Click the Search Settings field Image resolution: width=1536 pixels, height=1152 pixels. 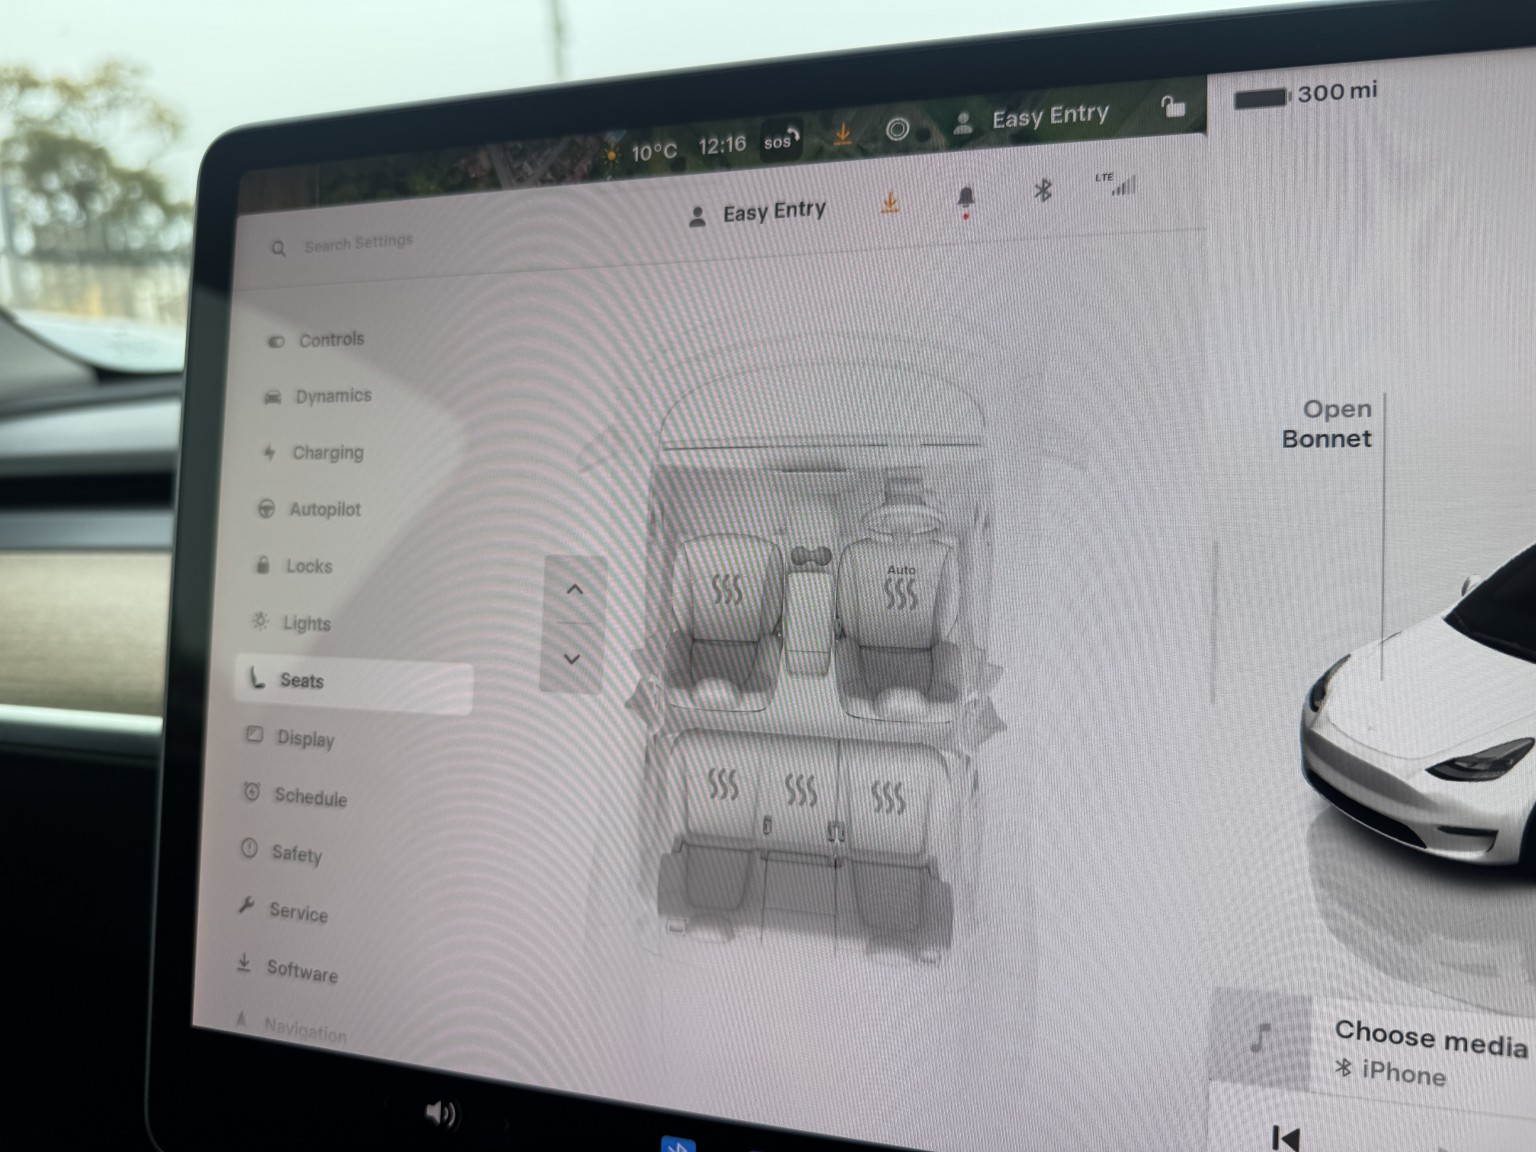pyautogui.click(x=358, y=243)
